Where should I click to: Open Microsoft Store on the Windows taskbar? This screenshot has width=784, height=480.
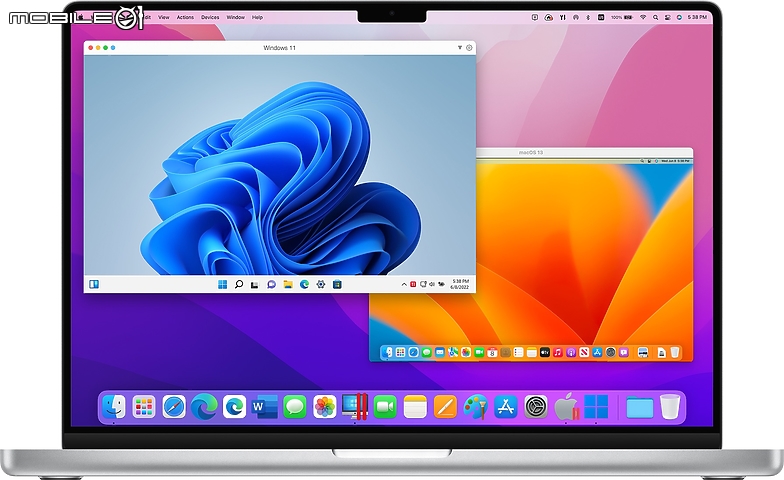pos(337,284)
